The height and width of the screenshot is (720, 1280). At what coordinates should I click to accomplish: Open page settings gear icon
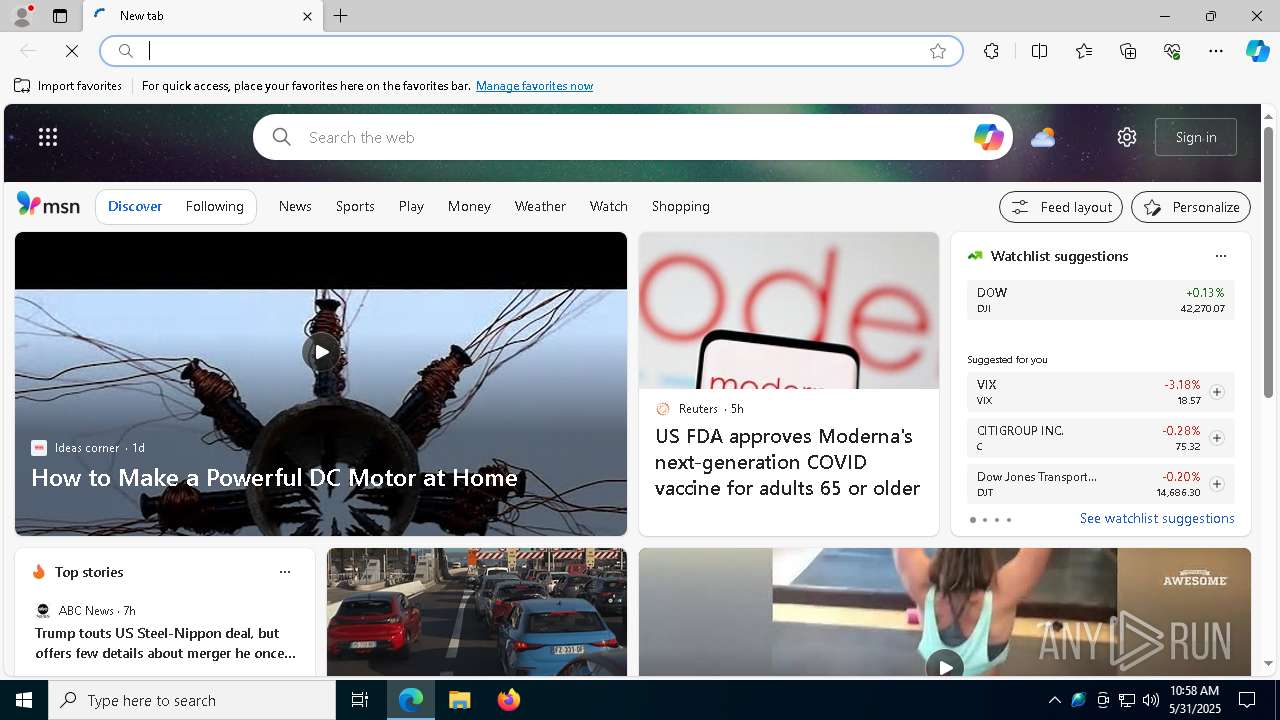[x=1127, y=137]
